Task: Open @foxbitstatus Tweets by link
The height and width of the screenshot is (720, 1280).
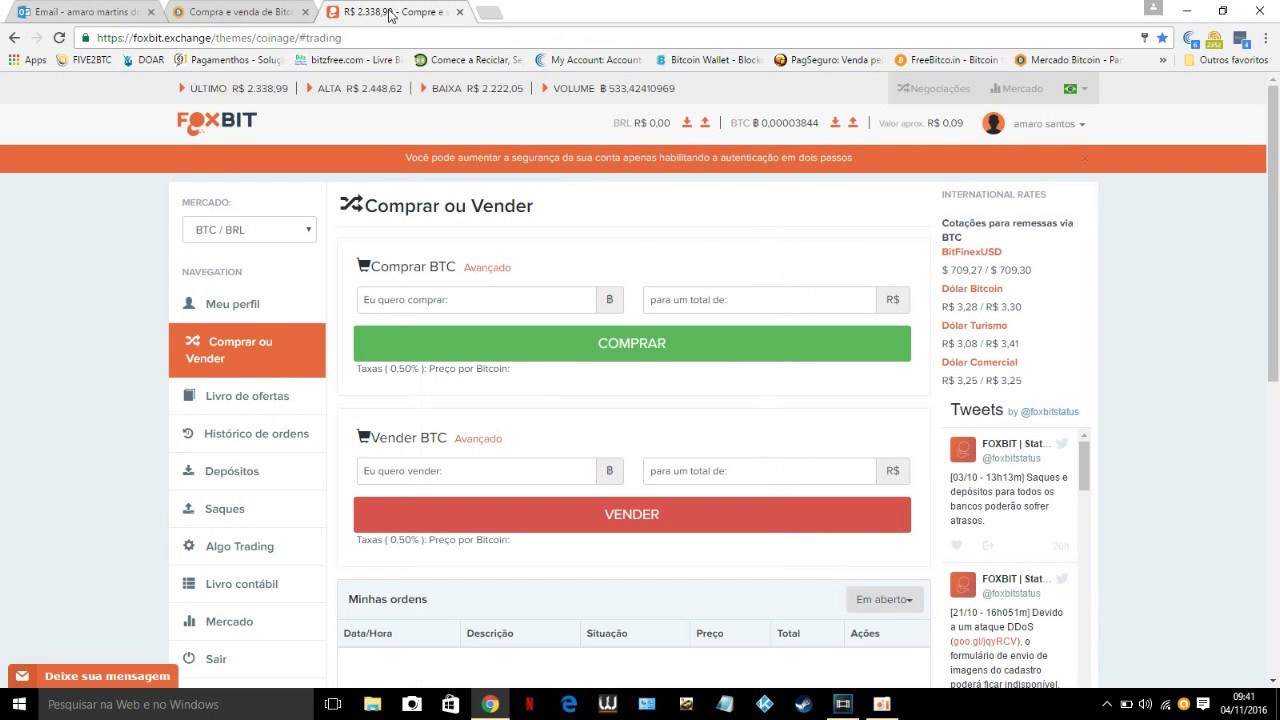Action: pyautogui.click(x=1049, y=412)
